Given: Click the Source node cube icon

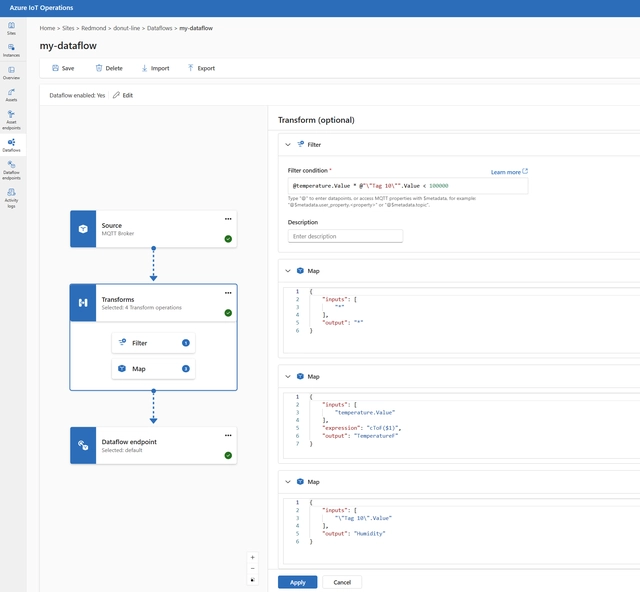Looking at the screenshot, I should tap(83, 229).
